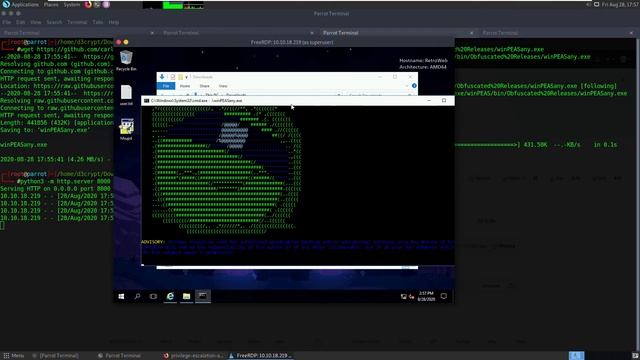Click the FreeRDP window title bar text
This screenshot has width=640, height=360.
[x=292, y=42]
